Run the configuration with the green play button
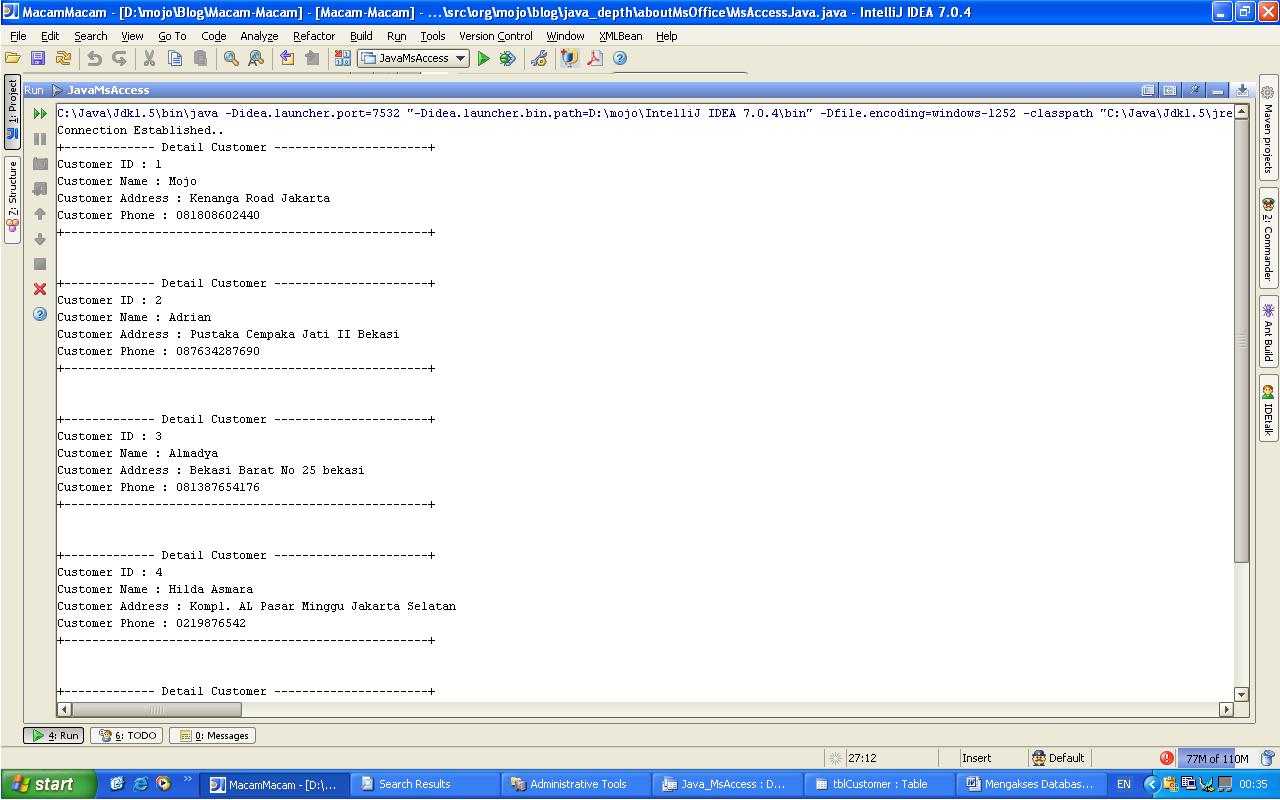The width and height of the screenshot is (1280, 800). tap(483, 59)
